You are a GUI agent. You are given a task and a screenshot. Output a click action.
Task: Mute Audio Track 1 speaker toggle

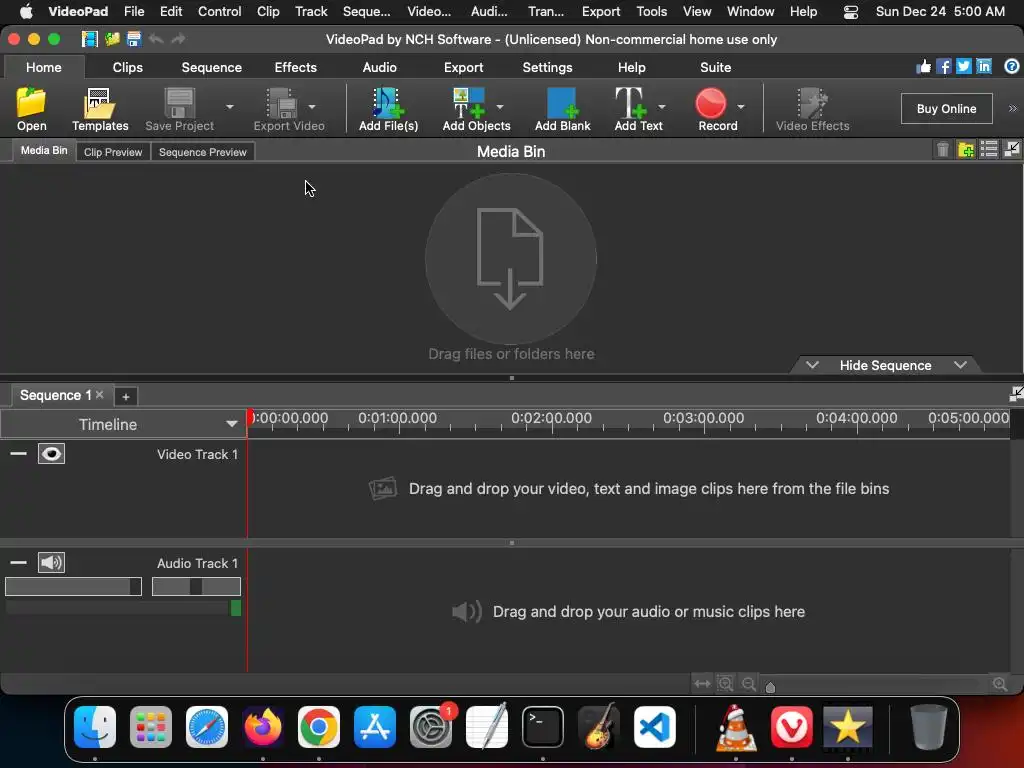pos(52,562)
